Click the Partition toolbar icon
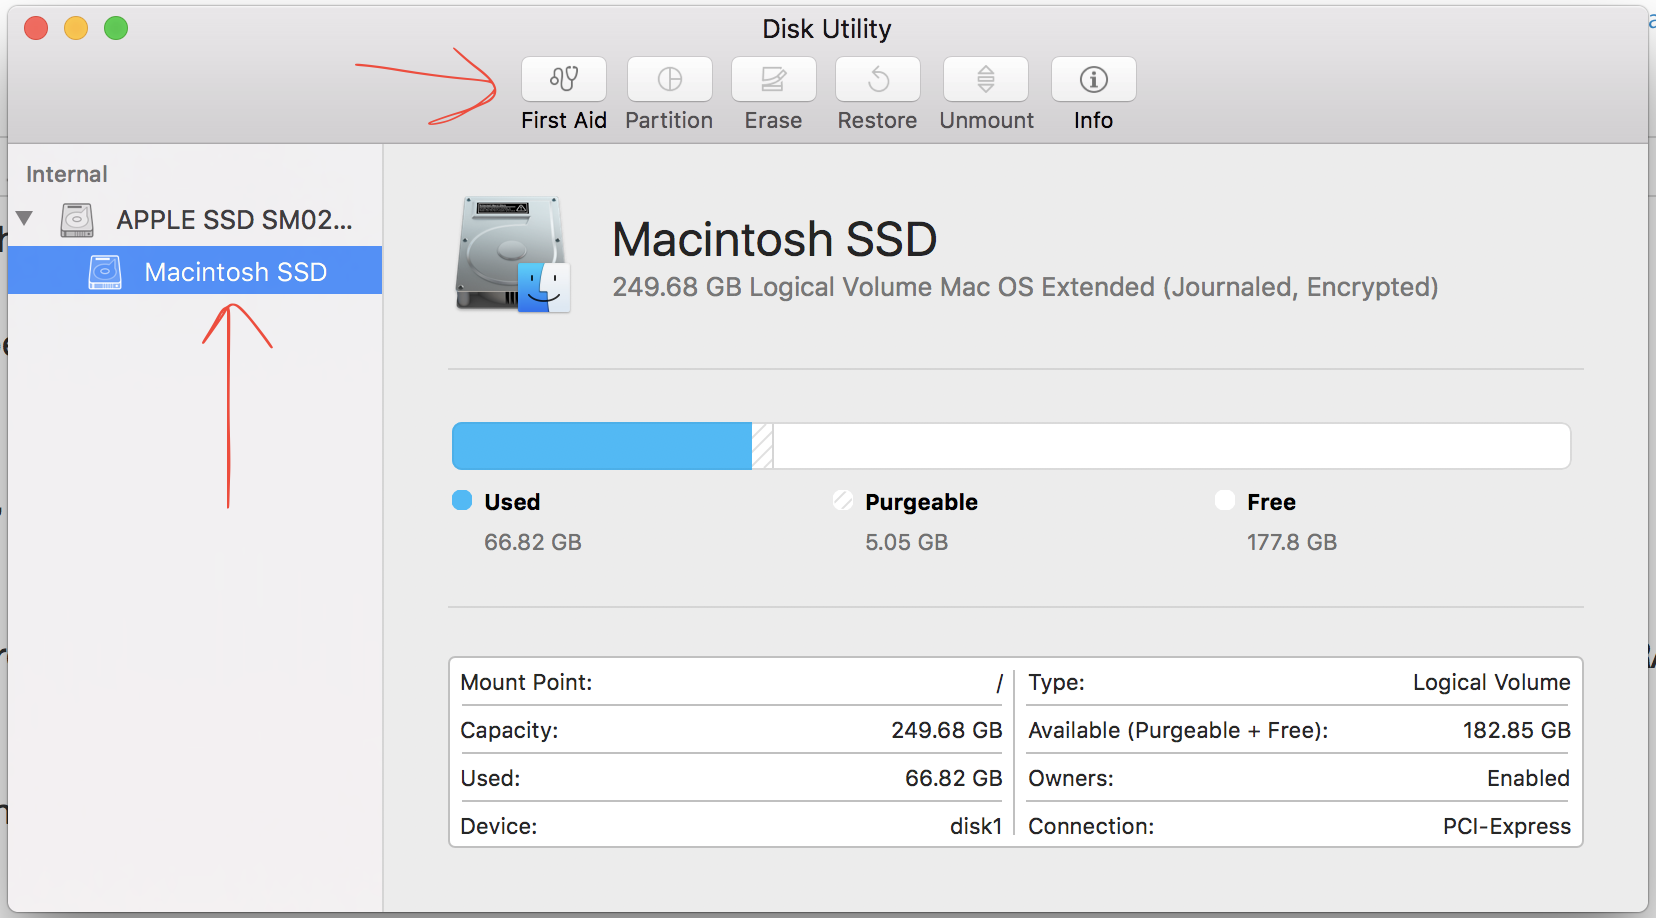1656x918 pixels. click(x=670, y=80)
